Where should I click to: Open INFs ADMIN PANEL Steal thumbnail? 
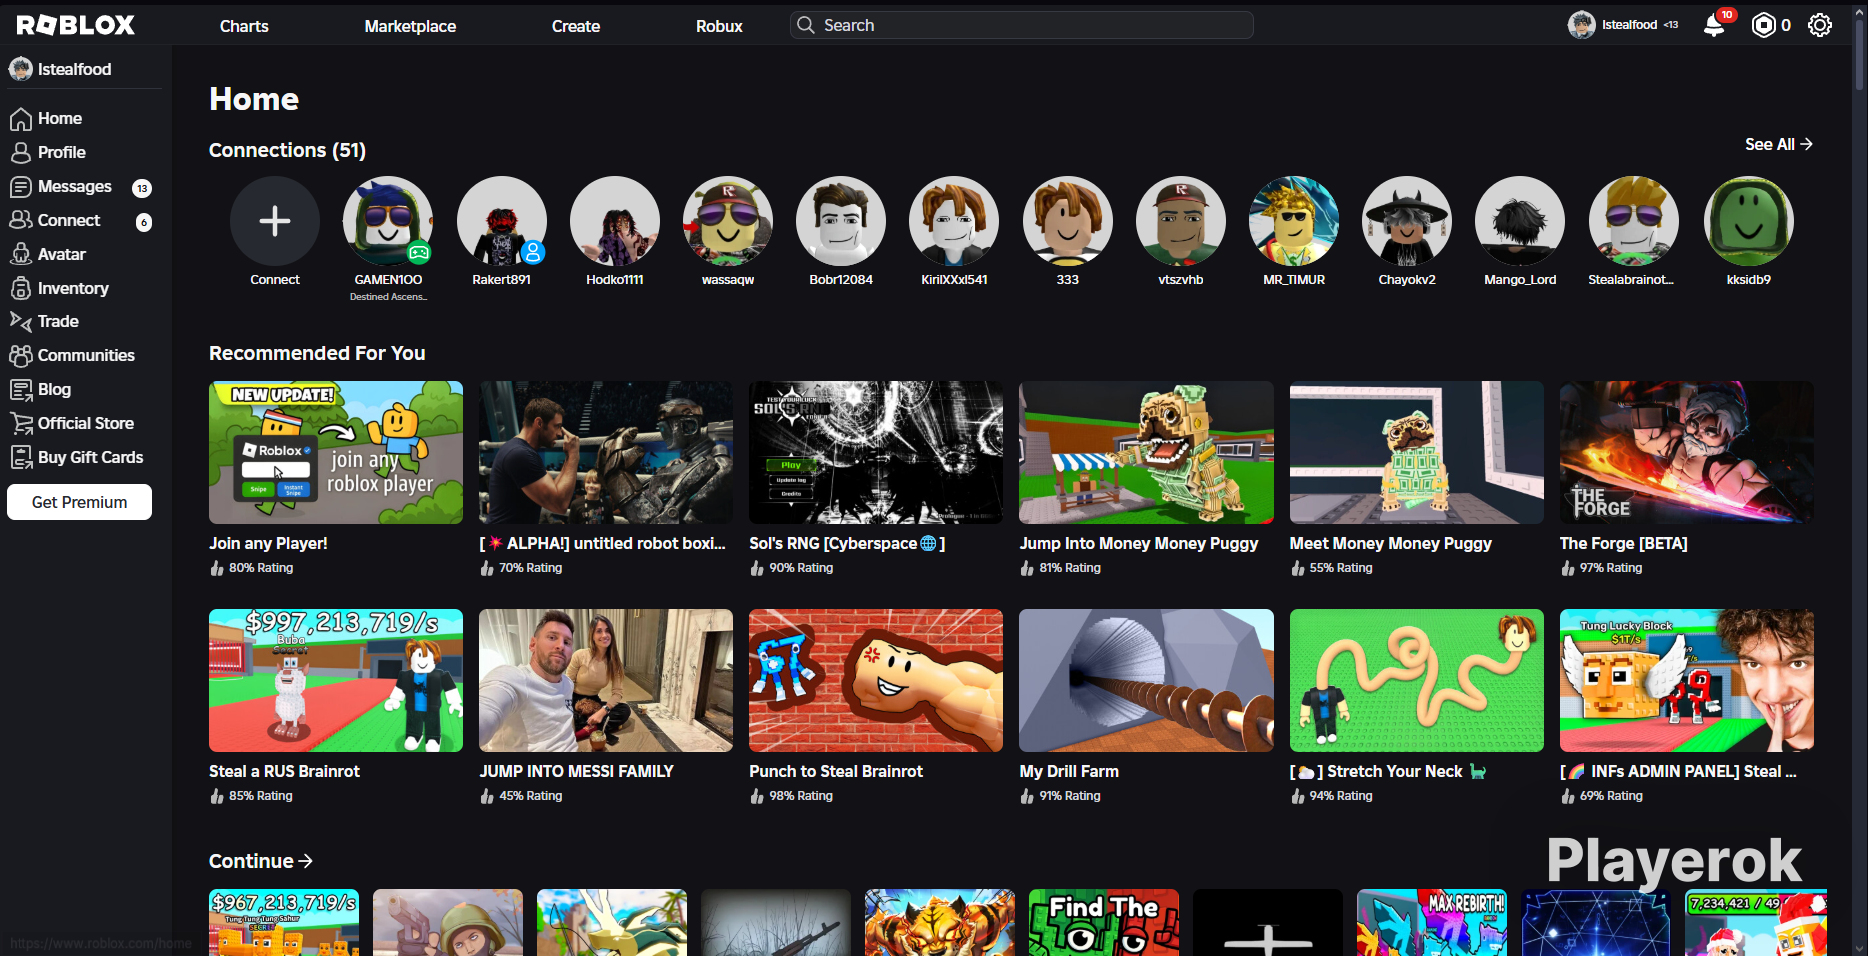point(1687,680)
